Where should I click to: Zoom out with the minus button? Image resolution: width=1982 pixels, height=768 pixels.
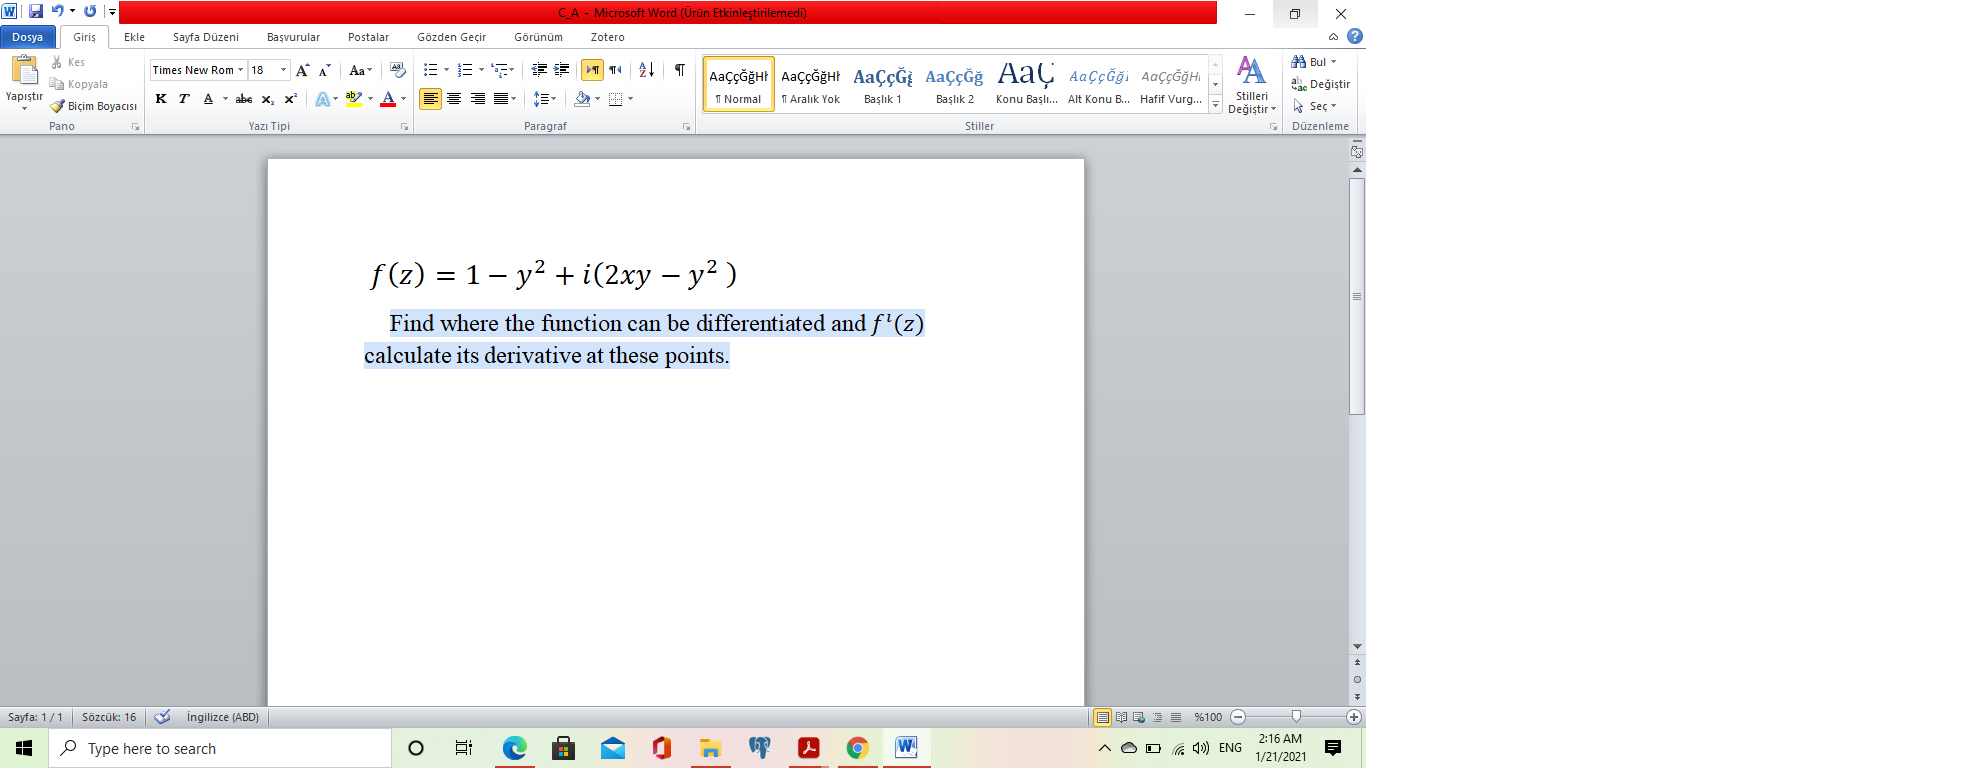click(1238, 717)
